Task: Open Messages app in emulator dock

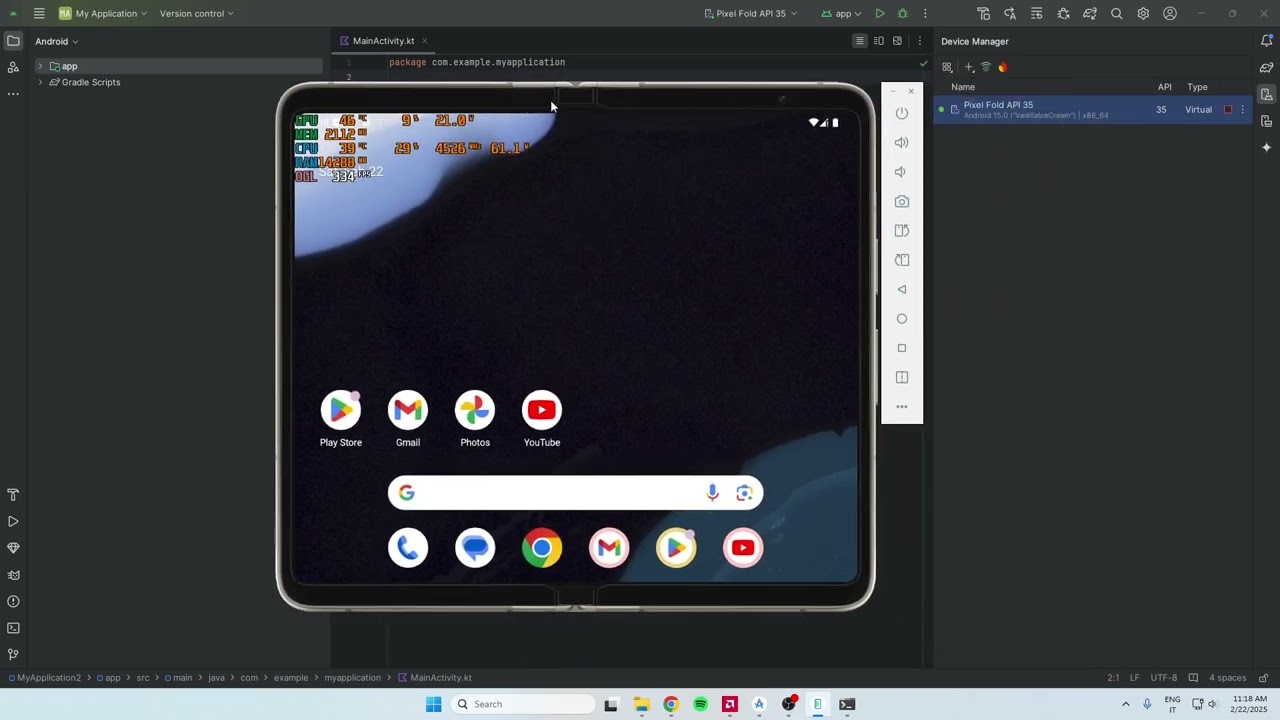Action: coord(475,548)
